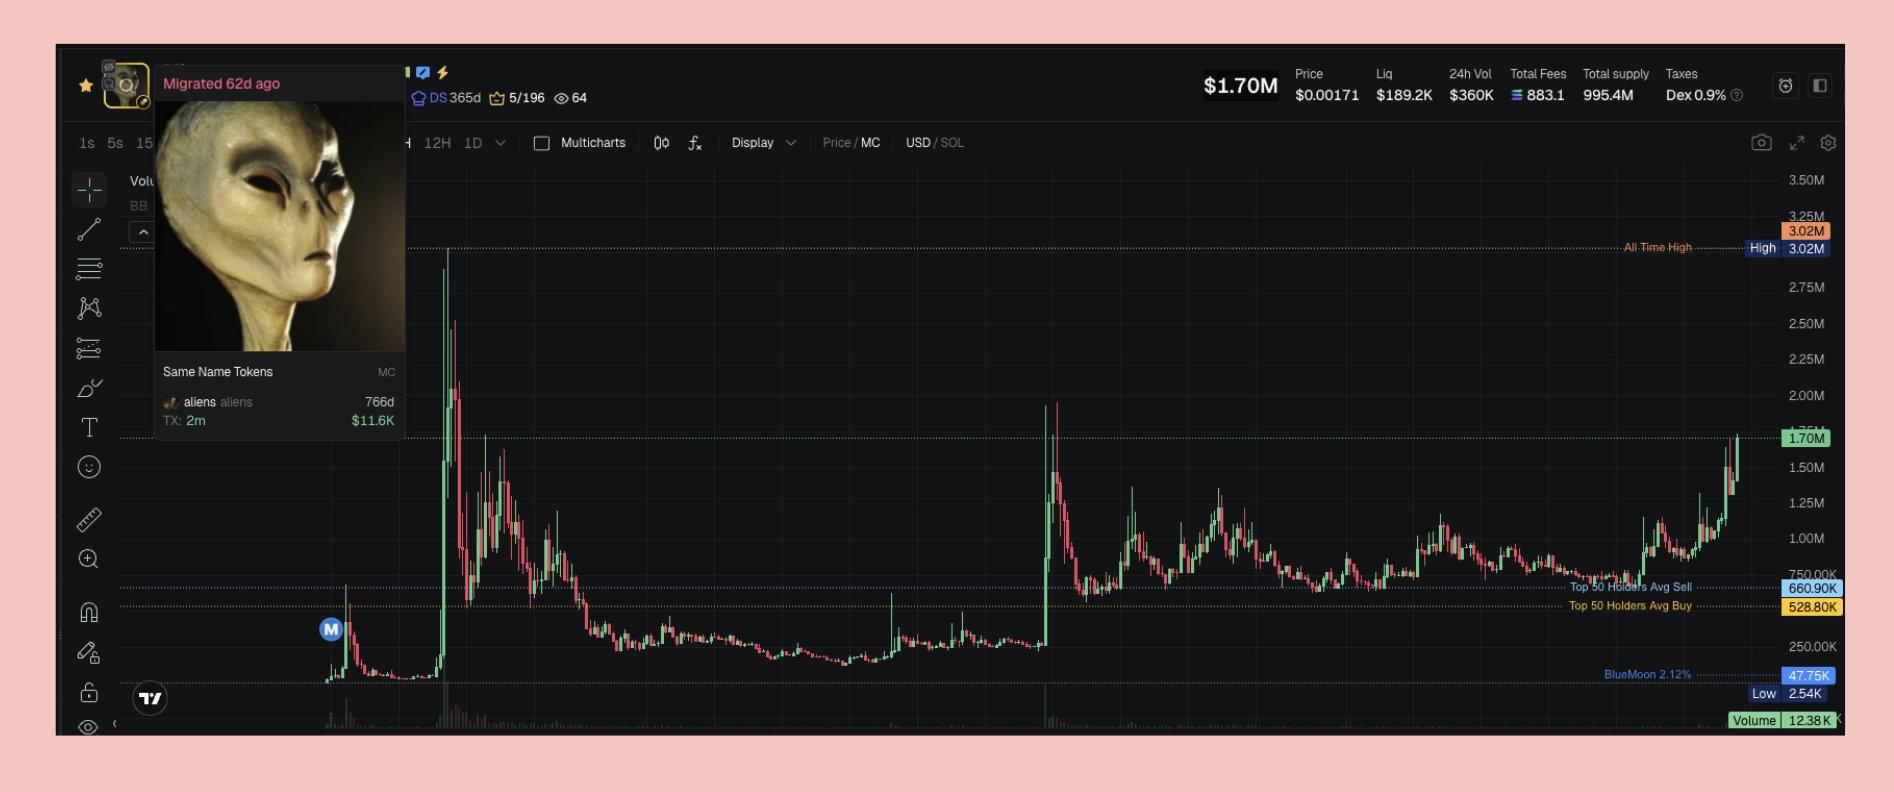Click the Migrated 62d ago label

pos(221,84)
